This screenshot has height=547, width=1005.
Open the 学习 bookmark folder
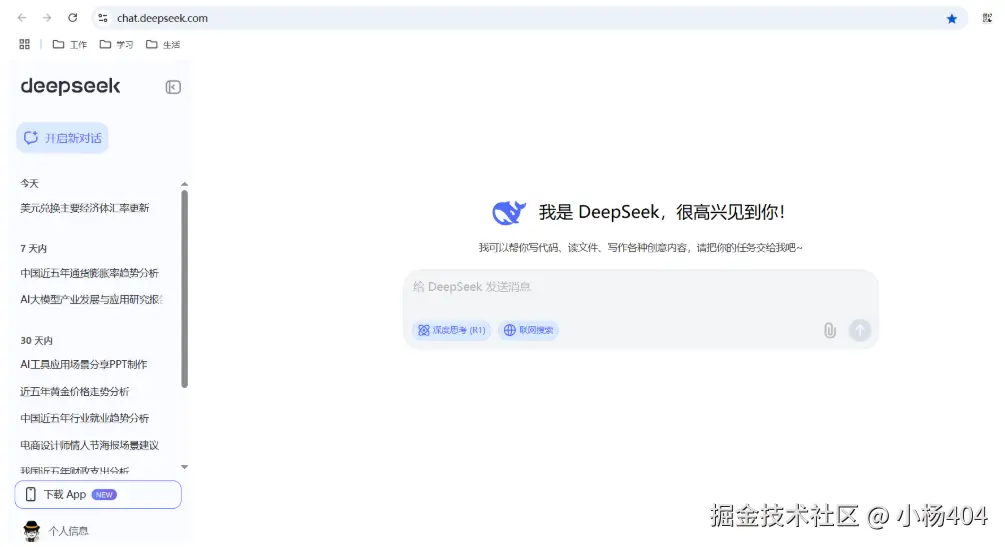tap(117, 44)
